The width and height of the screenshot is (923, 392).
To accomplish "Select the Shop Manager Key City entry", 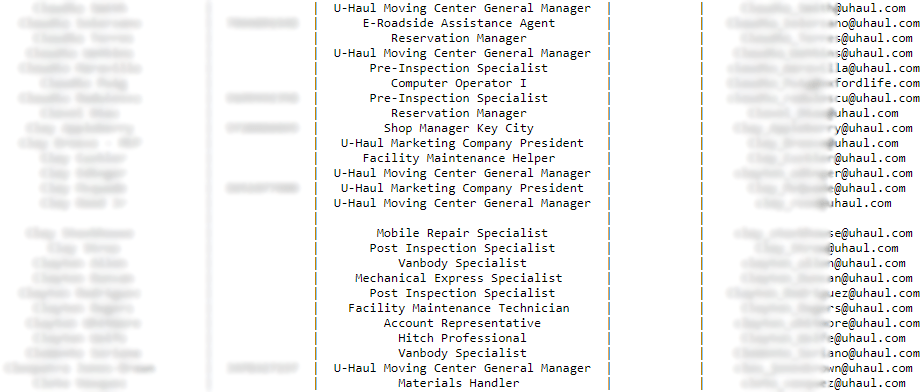I will [459, 128].
